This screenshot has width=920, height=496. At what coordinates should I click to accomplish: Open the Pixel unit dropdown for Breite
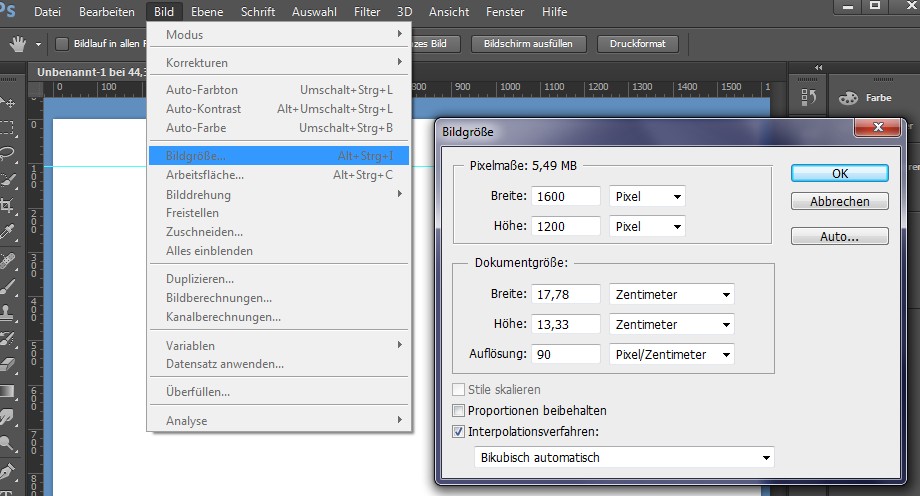647,197
